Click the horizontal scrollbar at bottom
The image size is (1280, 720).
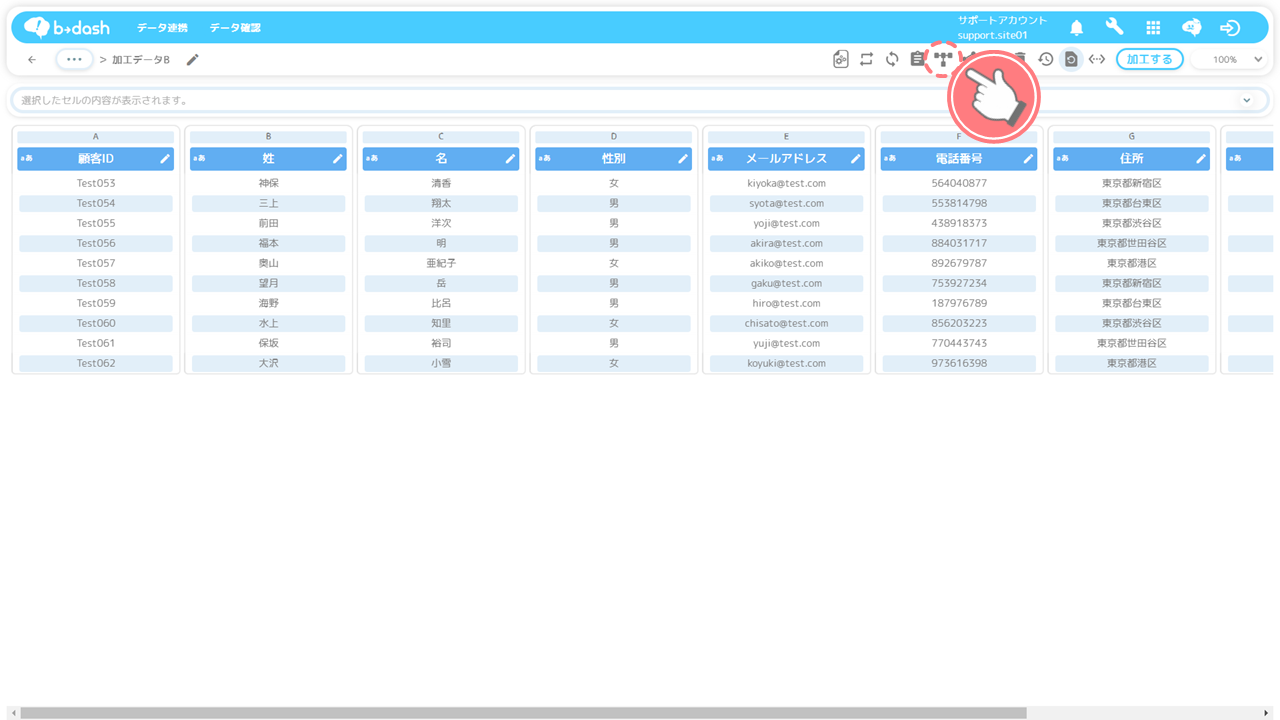click(x=520, y=713)
